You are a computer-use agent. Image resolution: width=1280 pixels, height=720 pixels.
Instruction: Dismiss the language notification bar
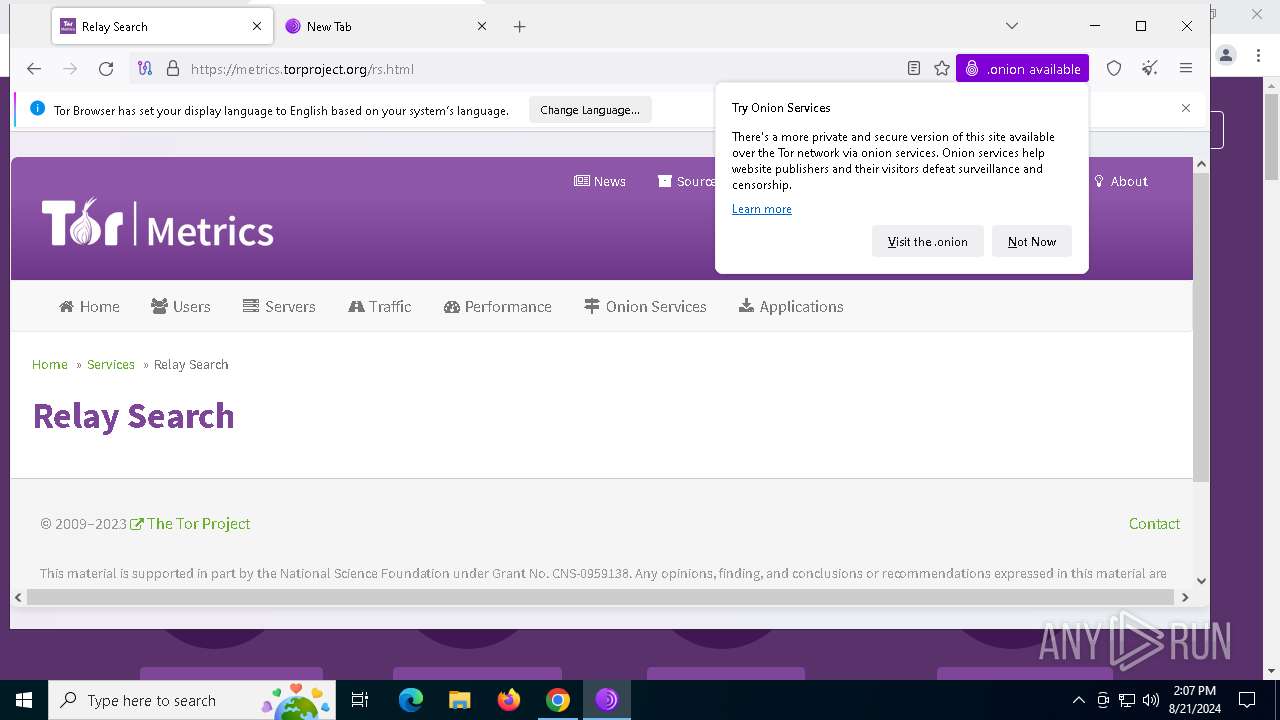(1186, 108)
